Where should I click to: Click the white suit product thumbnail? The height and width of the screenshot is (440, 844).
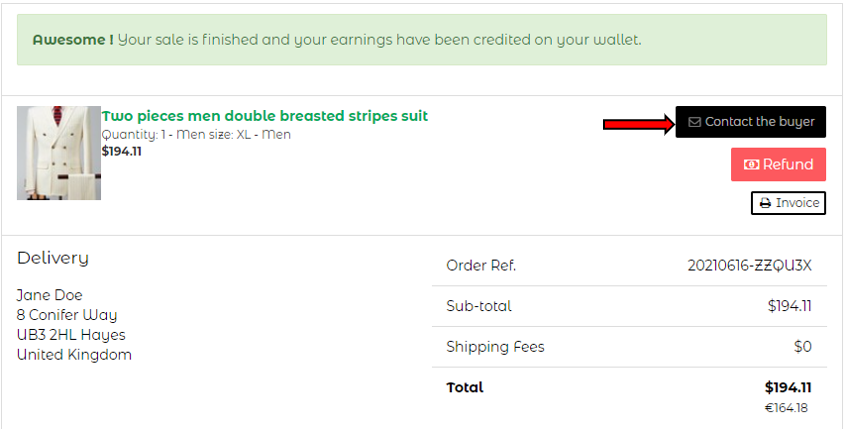tap(59, 153)
